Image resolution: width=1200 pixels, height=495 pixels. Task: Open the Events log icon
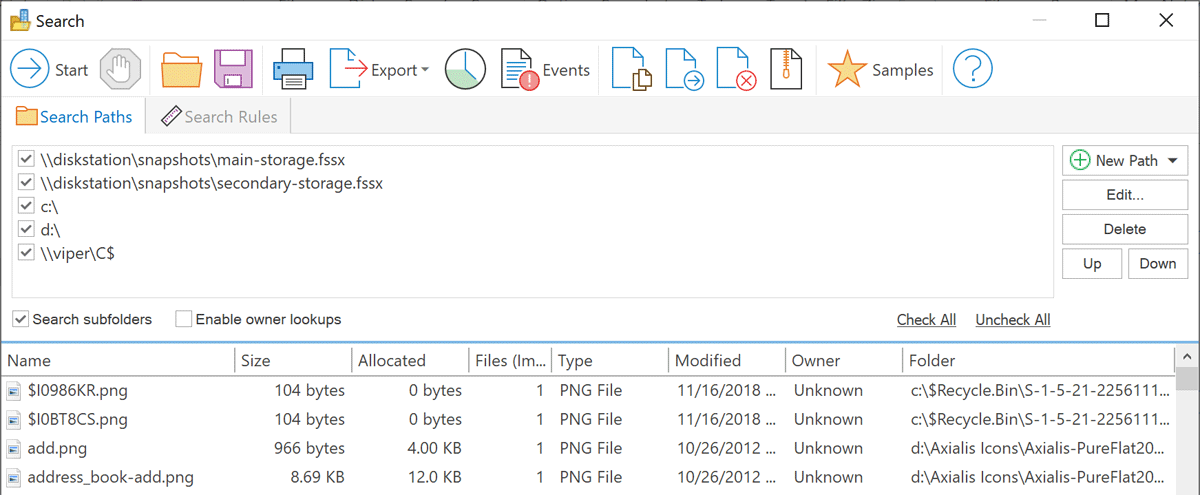520,70
